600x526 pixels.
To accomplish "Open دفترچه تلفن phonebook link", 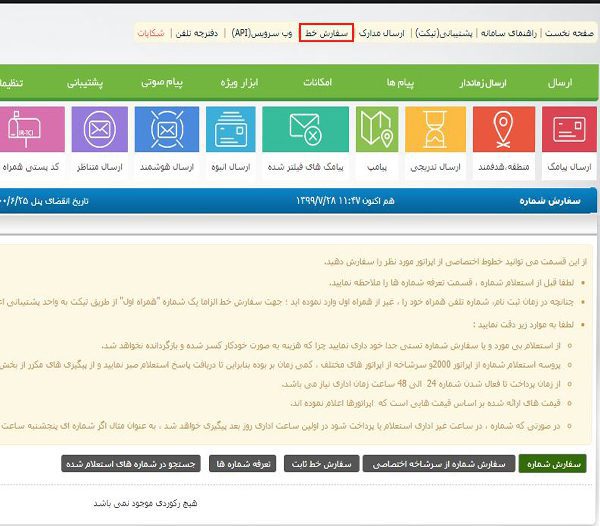I will [x=197, y=33].
